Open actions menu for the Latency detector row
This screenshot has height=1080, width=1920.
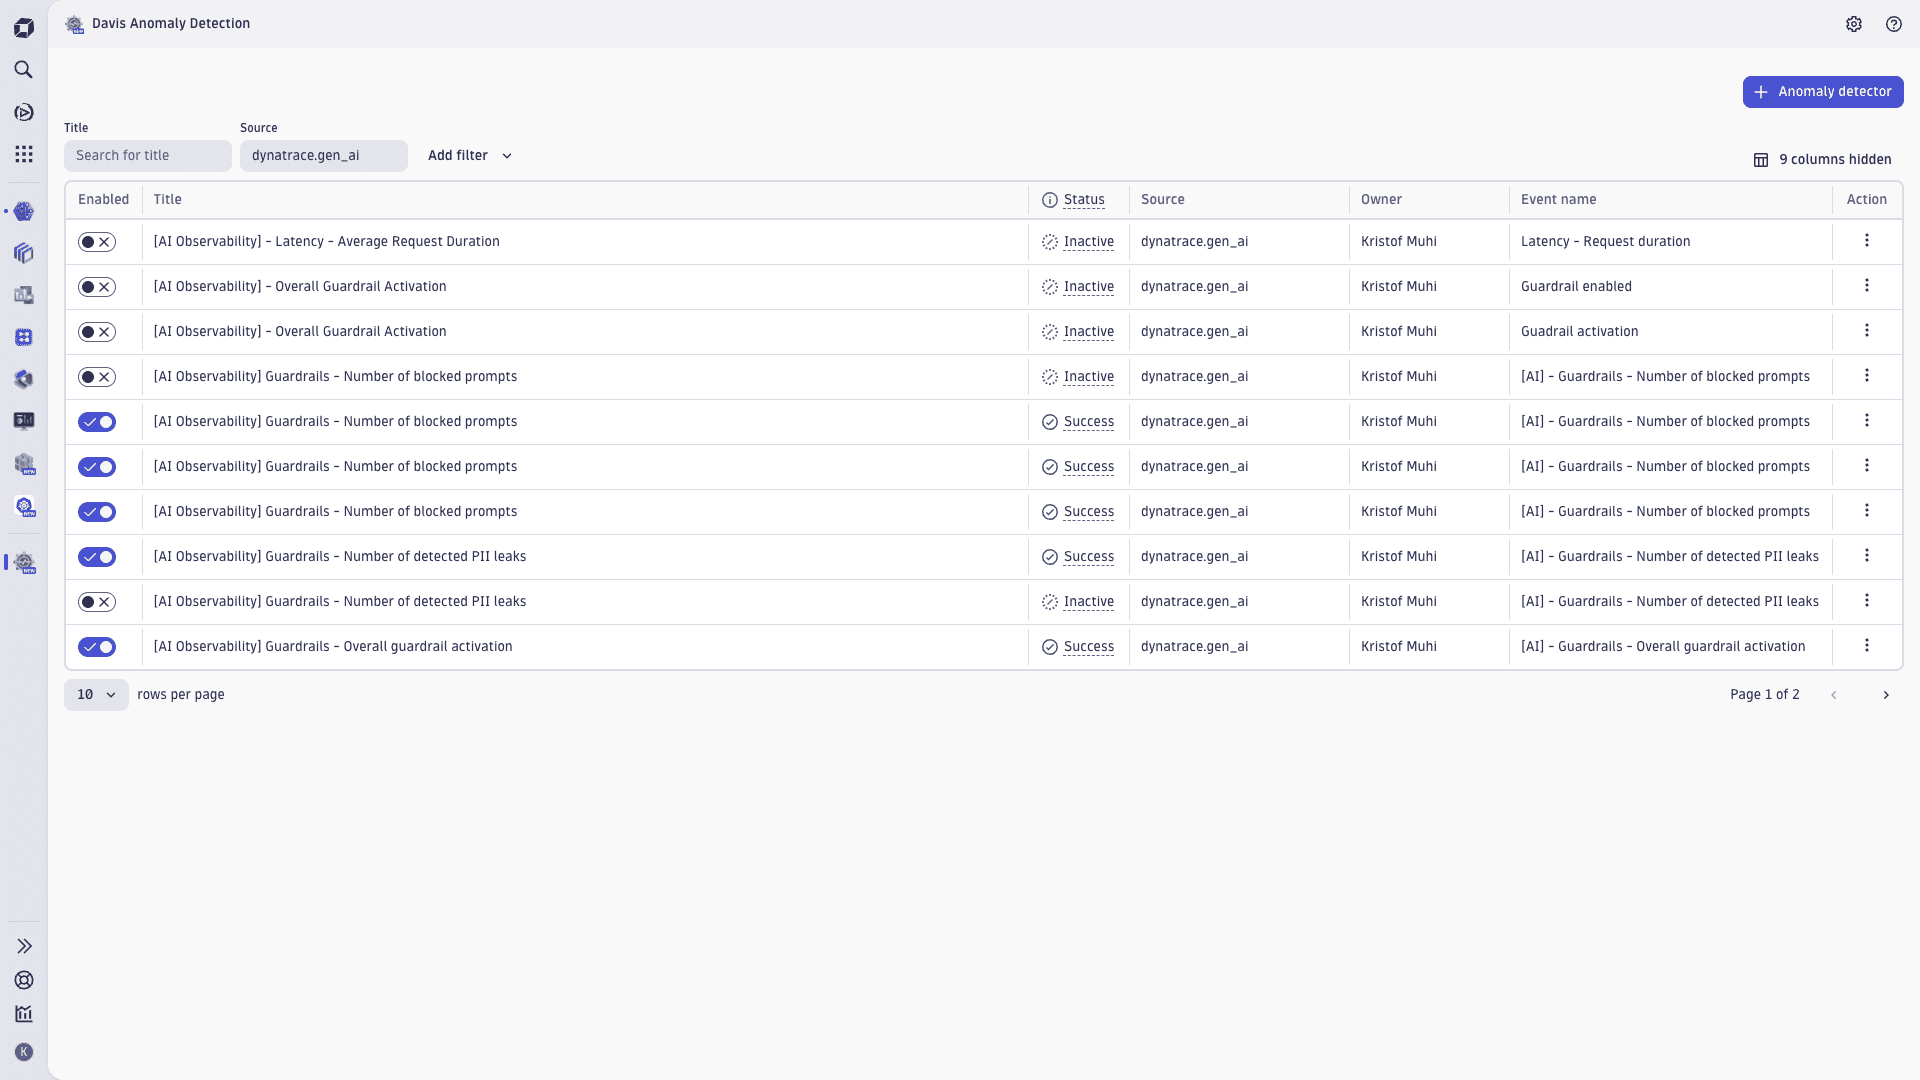(x=1866, y=241)
